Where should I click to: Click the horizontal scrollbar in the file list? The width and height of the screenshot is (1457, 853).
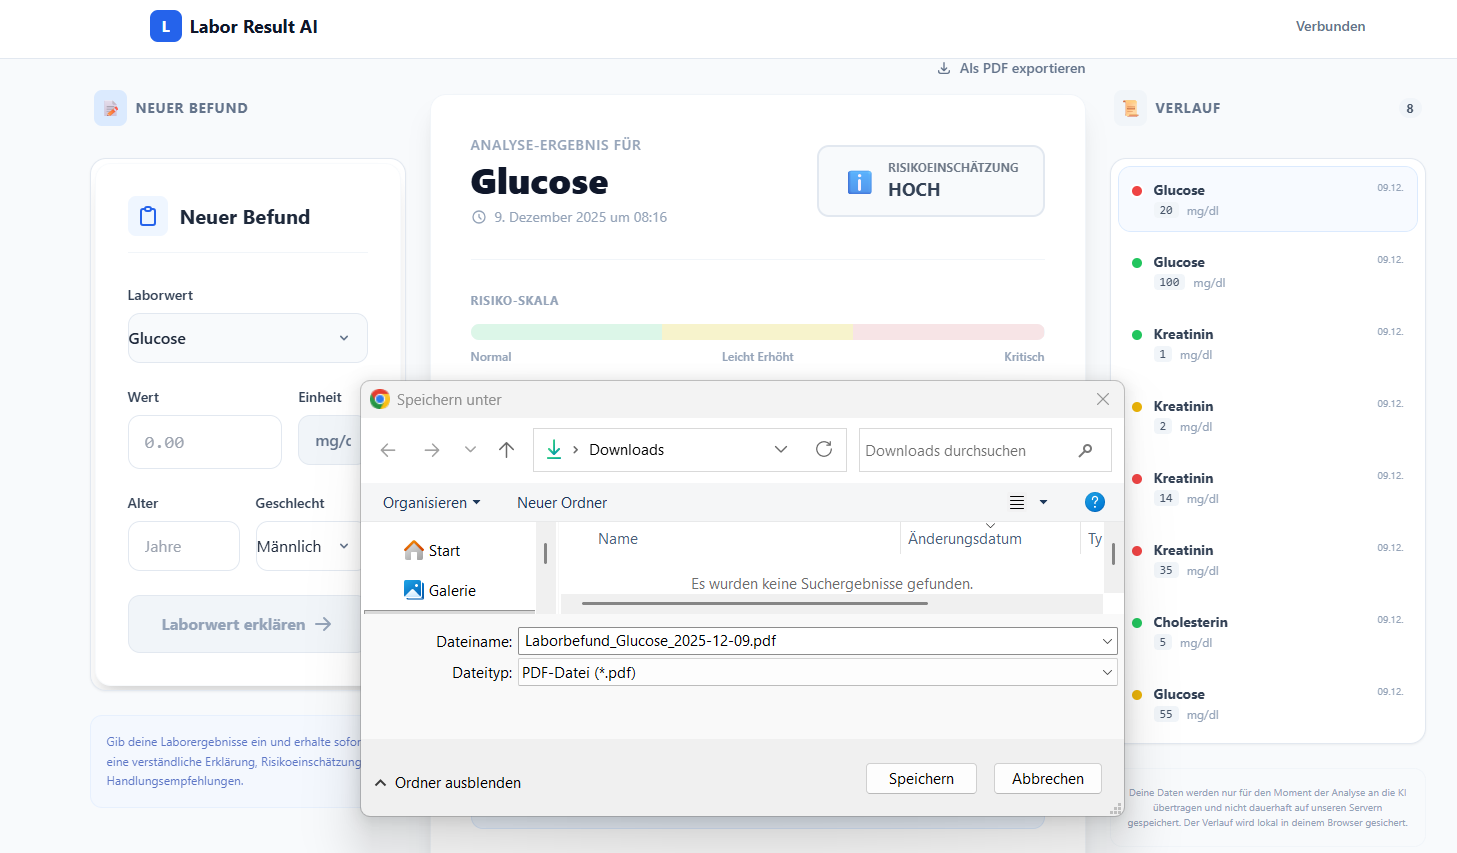pos(754,603)
